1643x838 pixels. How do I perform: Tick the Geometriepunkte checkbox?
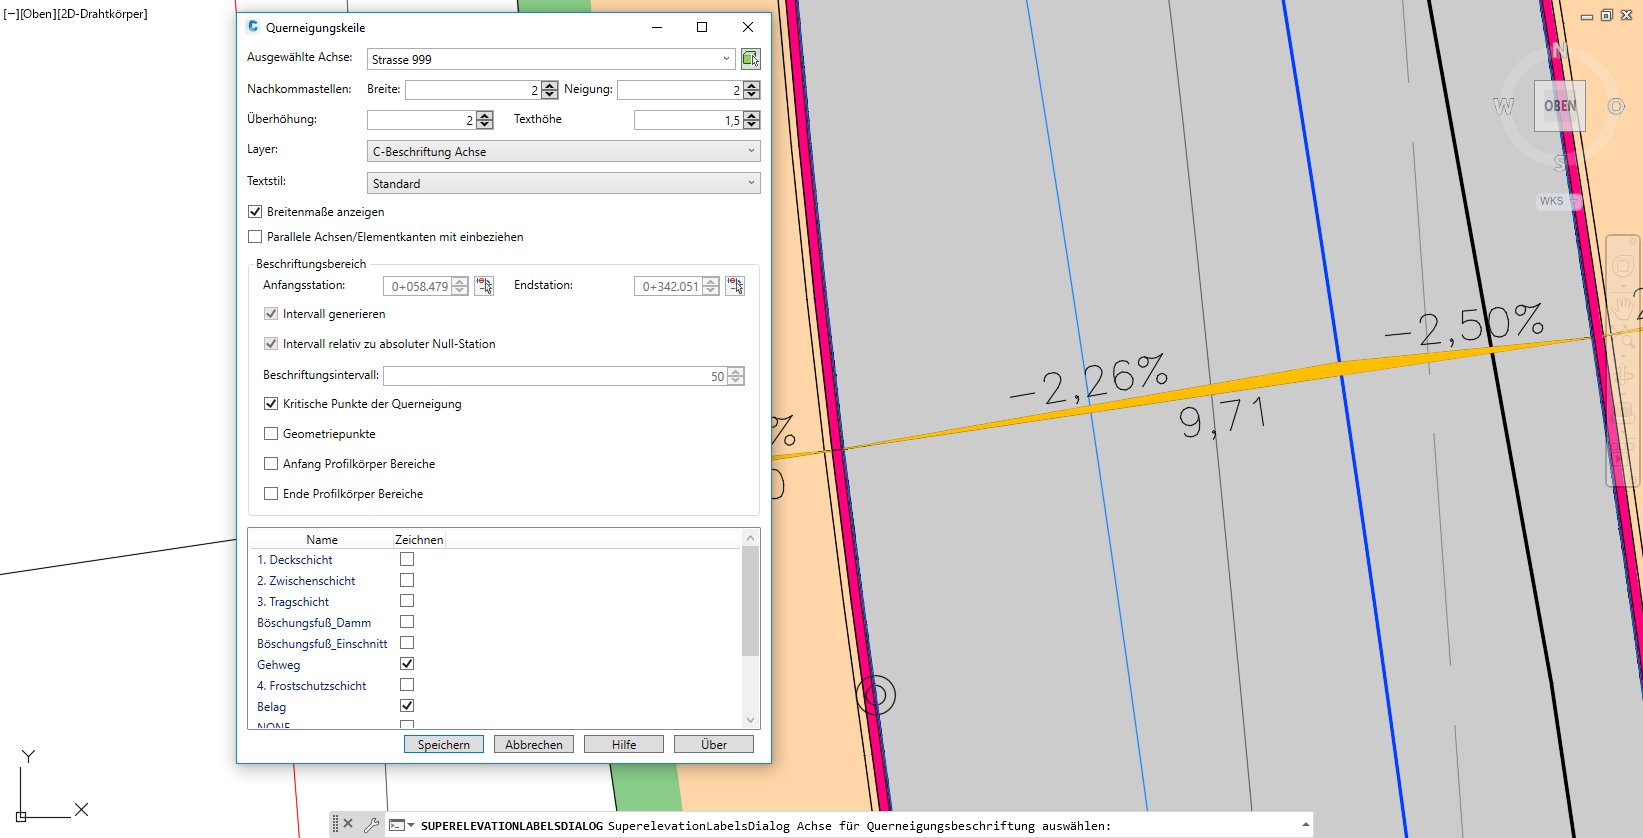(271, 434)
